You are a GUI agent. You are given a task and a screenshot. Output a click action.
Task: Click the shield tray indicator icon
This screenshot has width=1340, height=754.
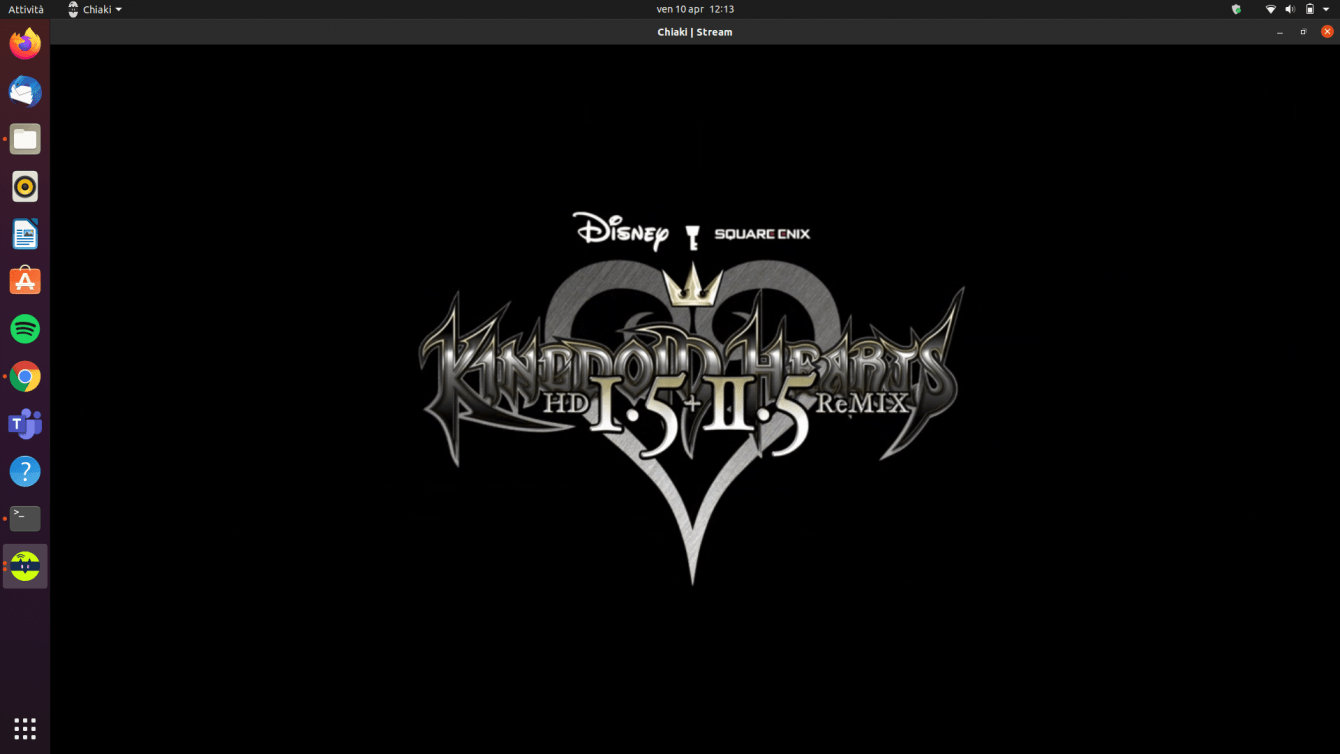[x=1237, y=9]
